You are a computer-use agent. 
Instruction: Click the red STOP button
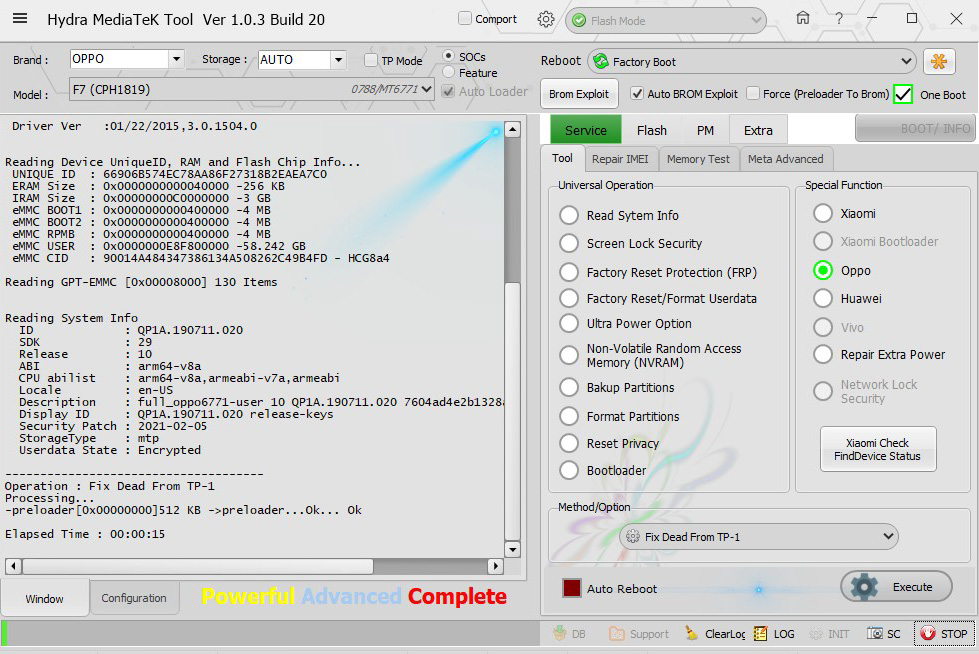coord(944,633)
